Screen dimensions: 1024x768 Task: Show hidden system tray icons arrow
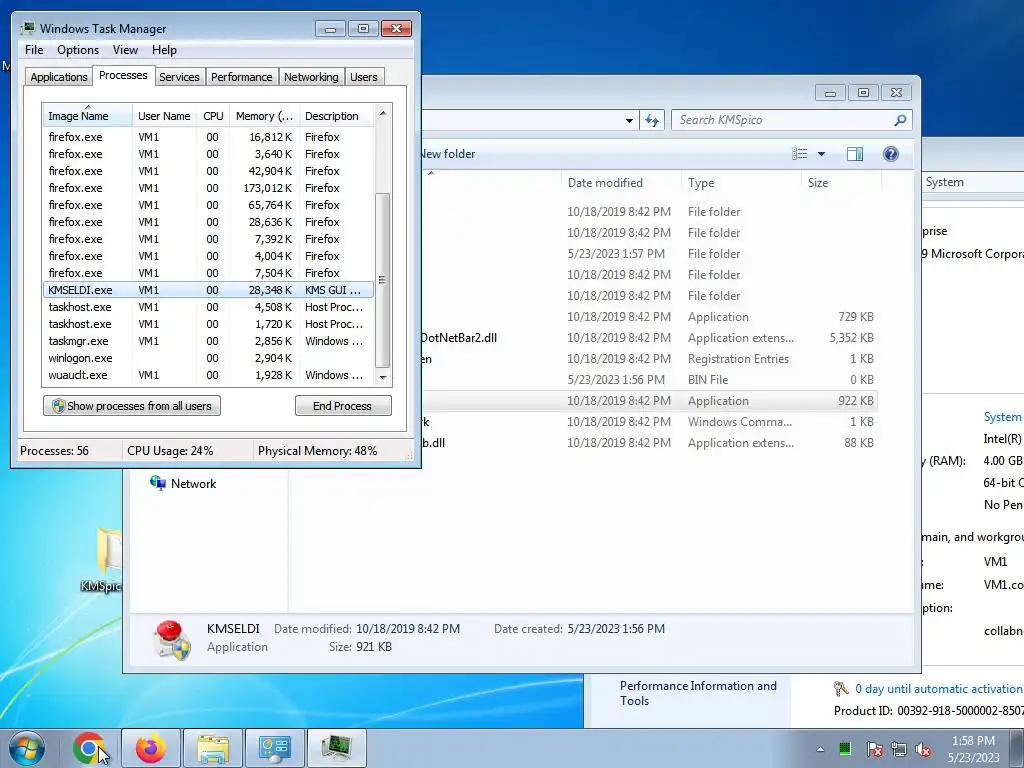click(820, 749)
